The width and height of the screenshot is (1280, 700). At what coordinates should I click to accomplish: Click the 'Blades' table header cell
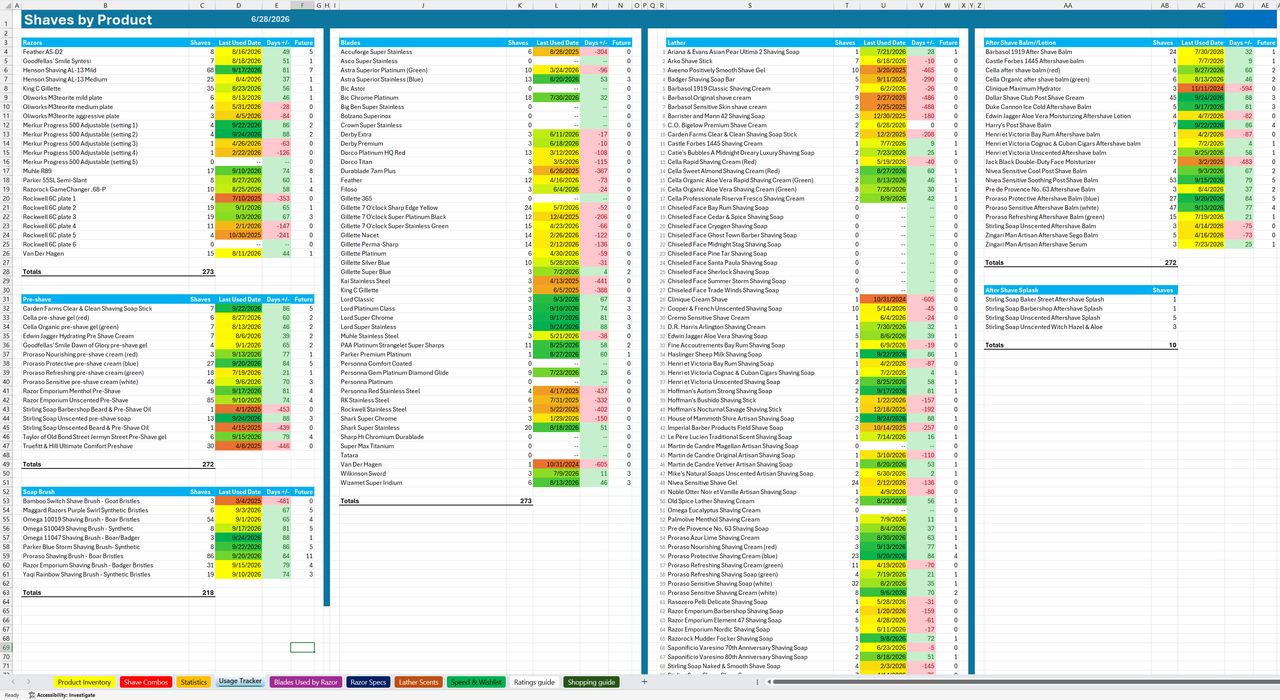click(x=422, y=43)
